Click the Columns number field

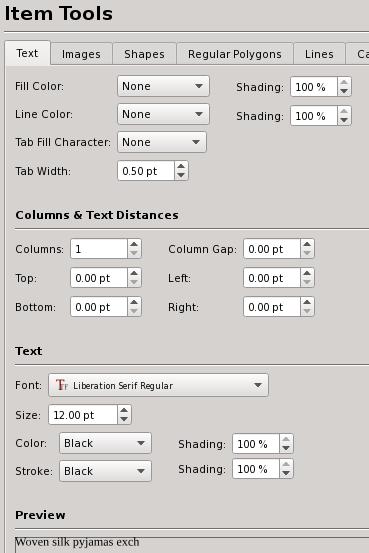click(99, 249)
